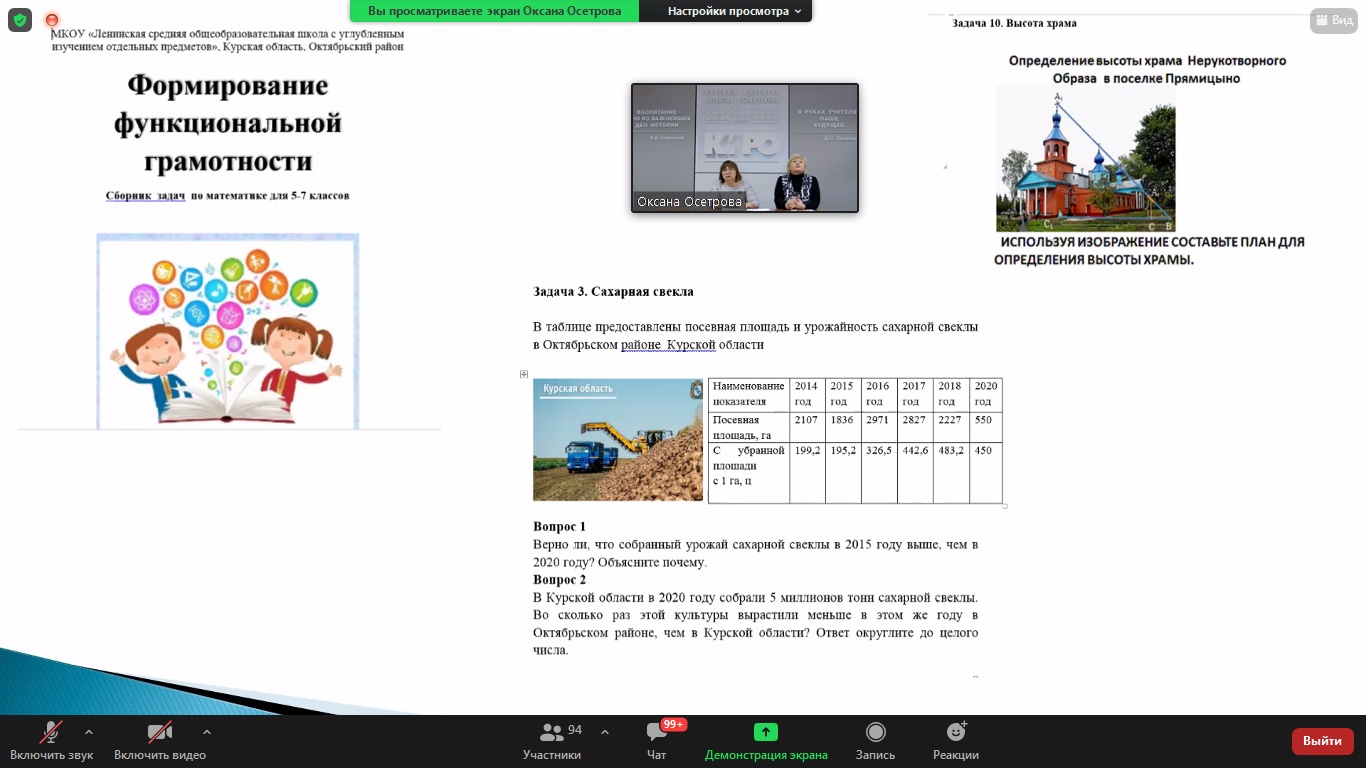Click the Вид view button
Image resolution: width=1366 pixels, height=768 pixels.
1333,20
